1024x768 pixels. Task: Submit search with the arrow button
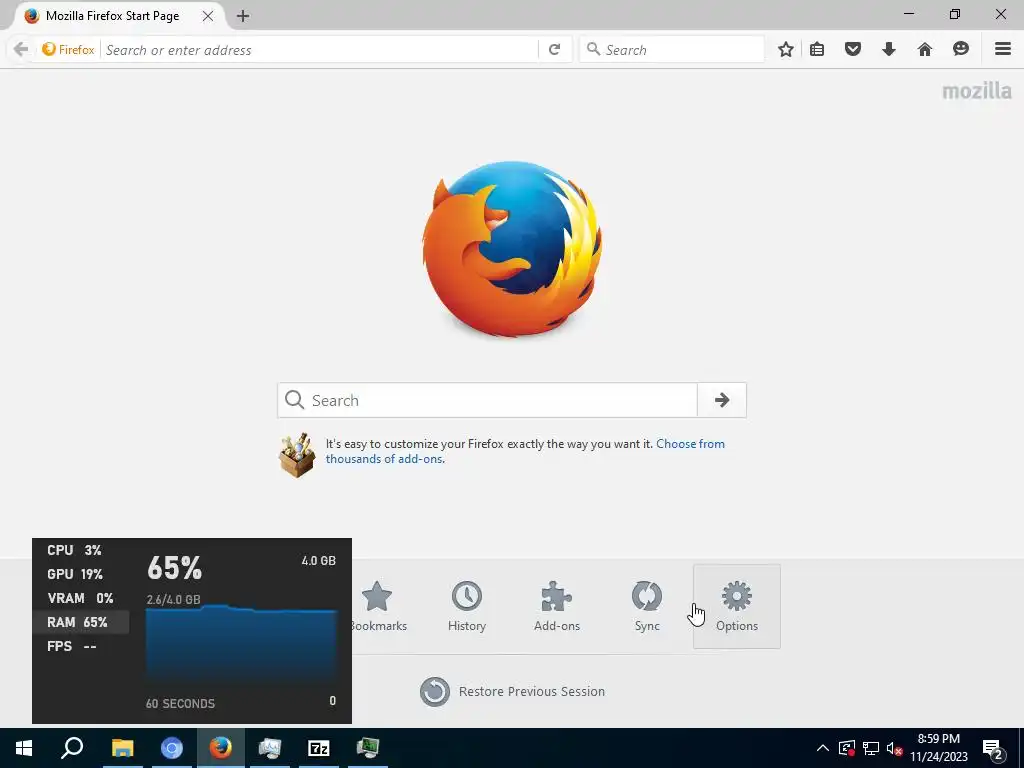[722, 400]
